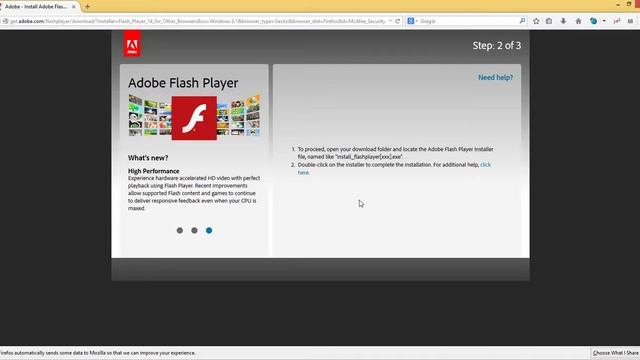Viewport: 640px width, 360px height.
Task: Minimize the Firefox window
Action: point(618,4)
